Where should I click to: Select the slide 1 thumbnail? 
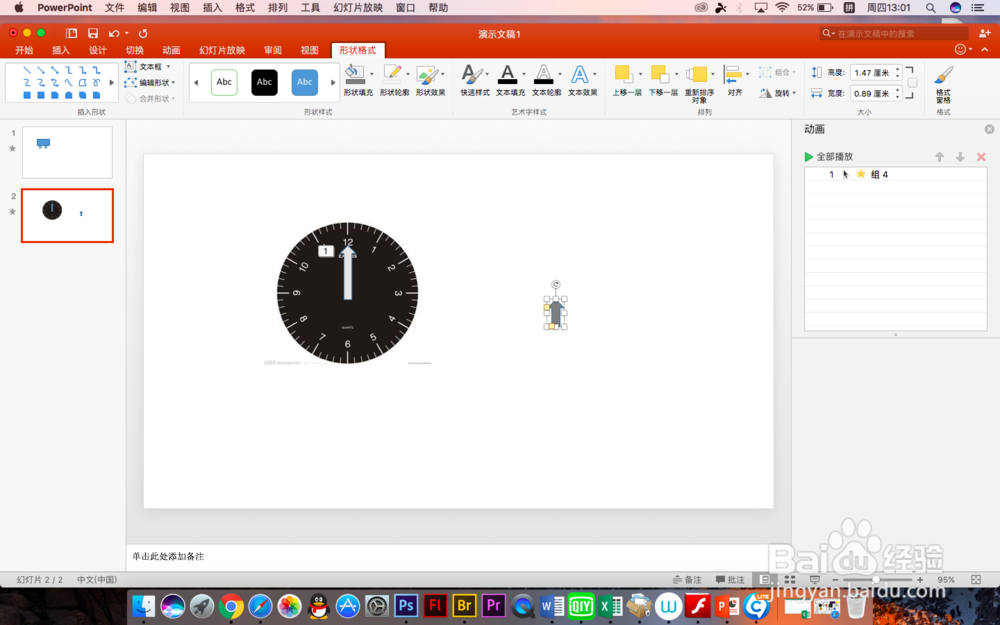67,152
